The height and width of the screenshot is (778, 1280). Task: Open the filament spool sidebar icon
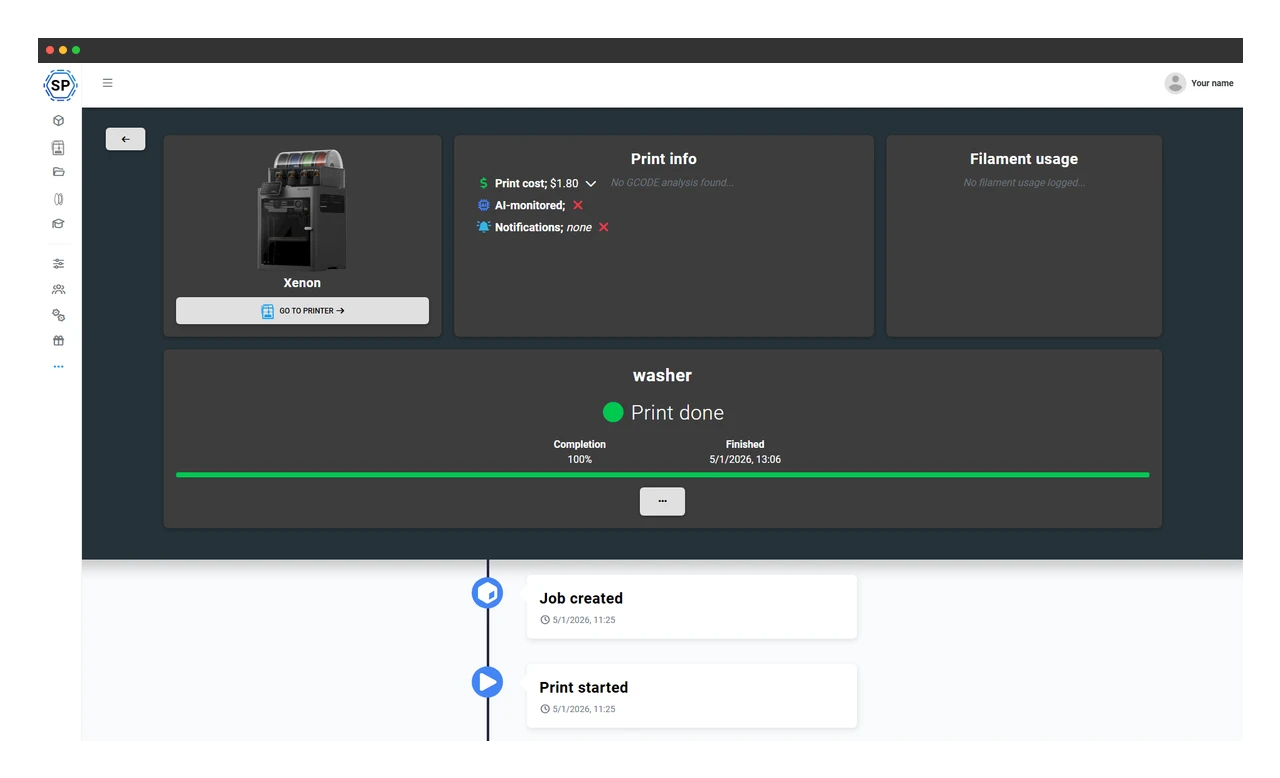tap(59, 199)
